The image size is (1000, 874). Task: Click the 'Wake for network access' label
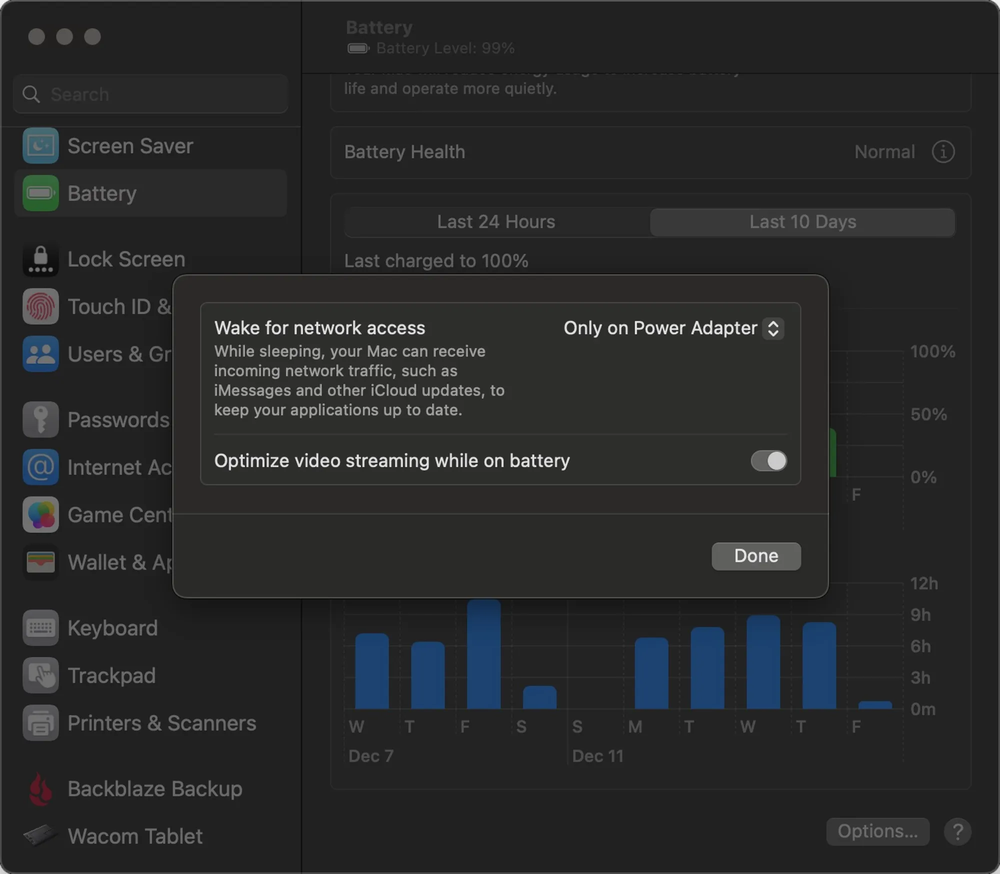[x=320, y=328]
